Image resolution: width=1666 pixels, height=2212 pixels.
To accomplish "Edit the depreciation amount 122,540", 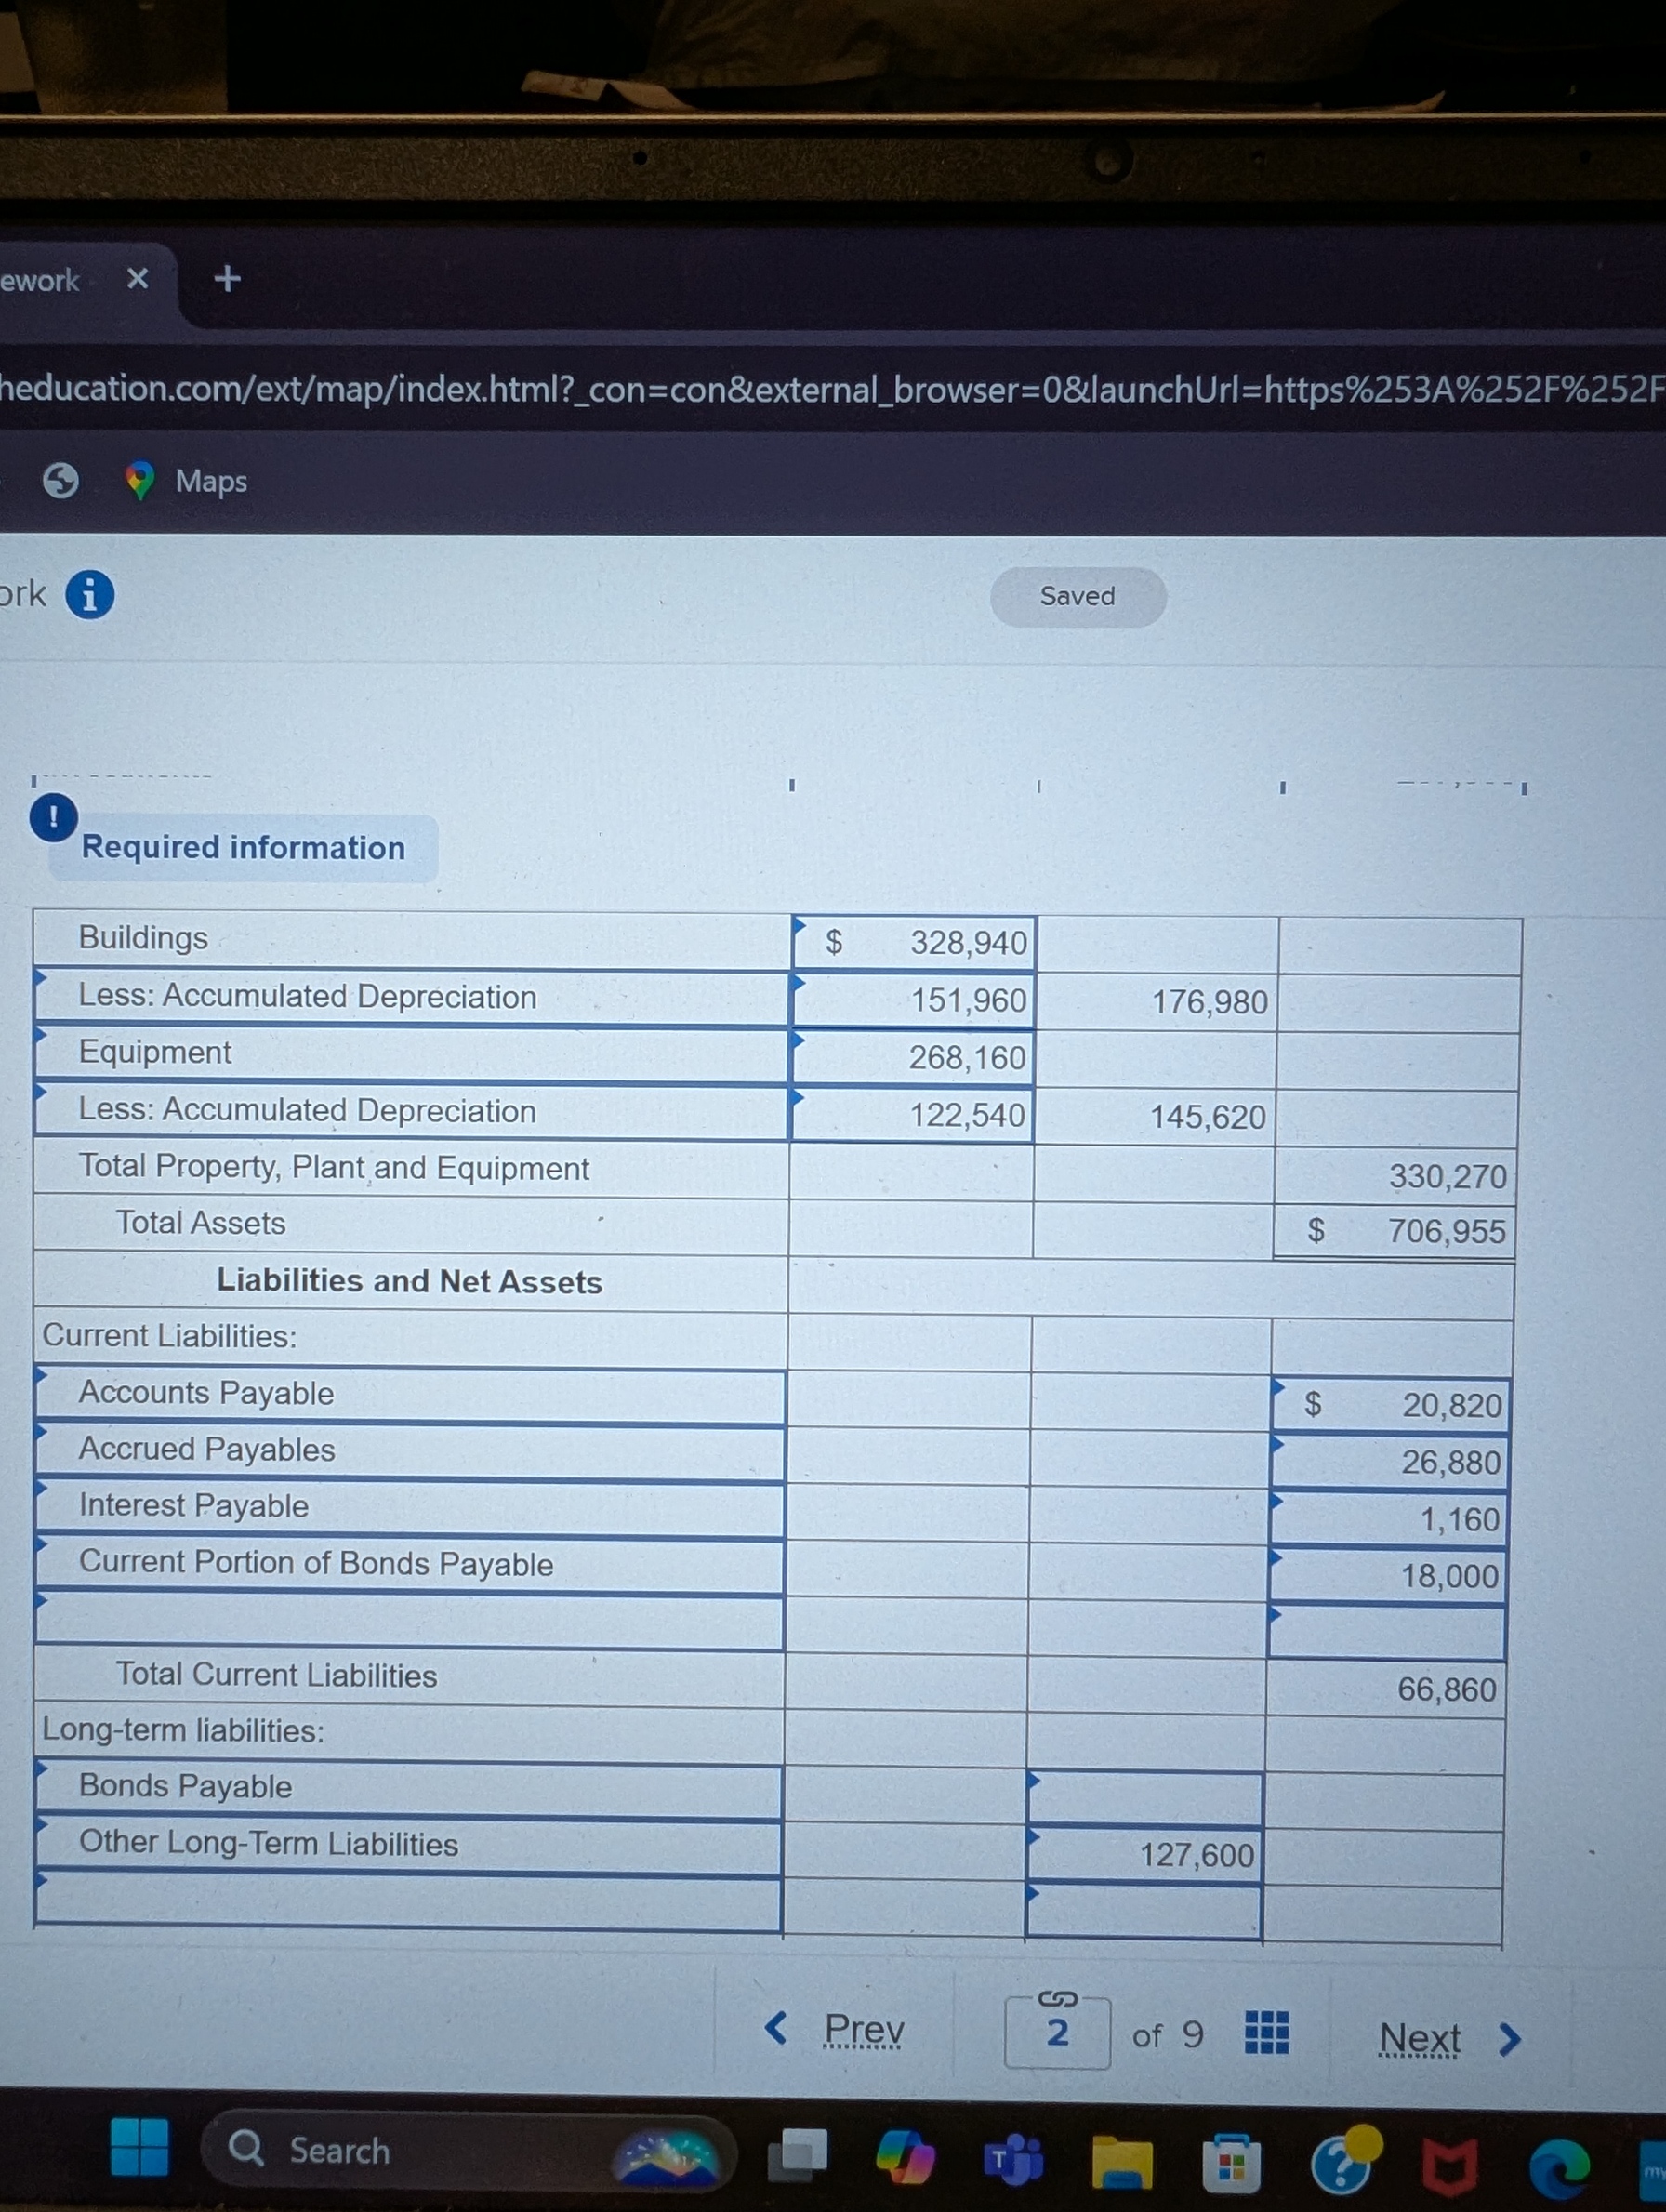I will point(912,1114).
